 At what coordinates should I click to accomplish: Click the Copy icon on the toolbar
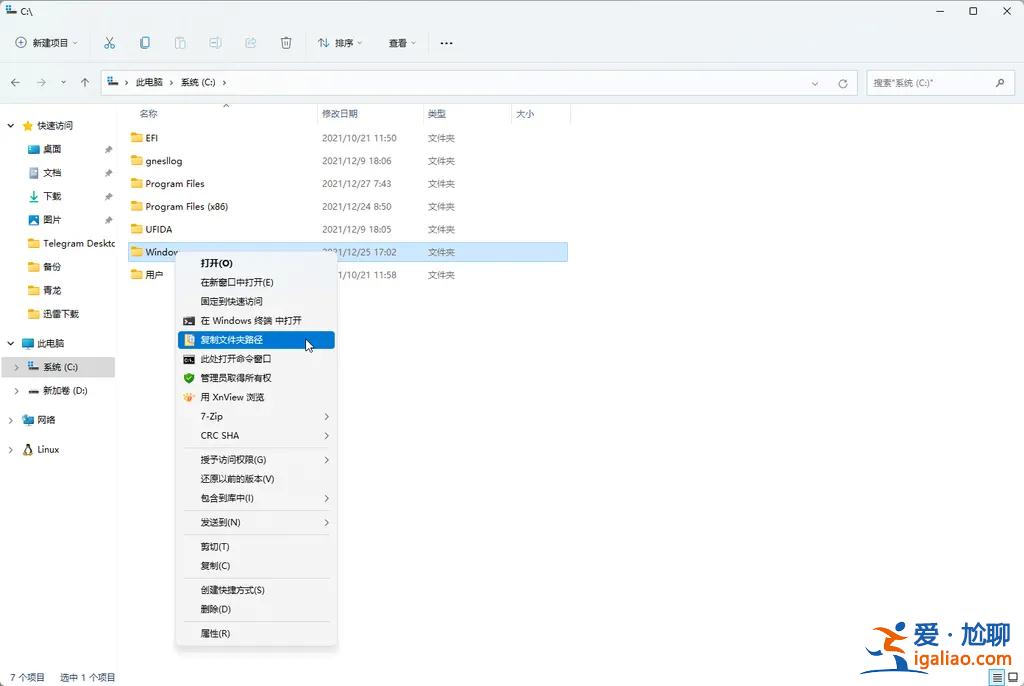[x=145, y=43]
